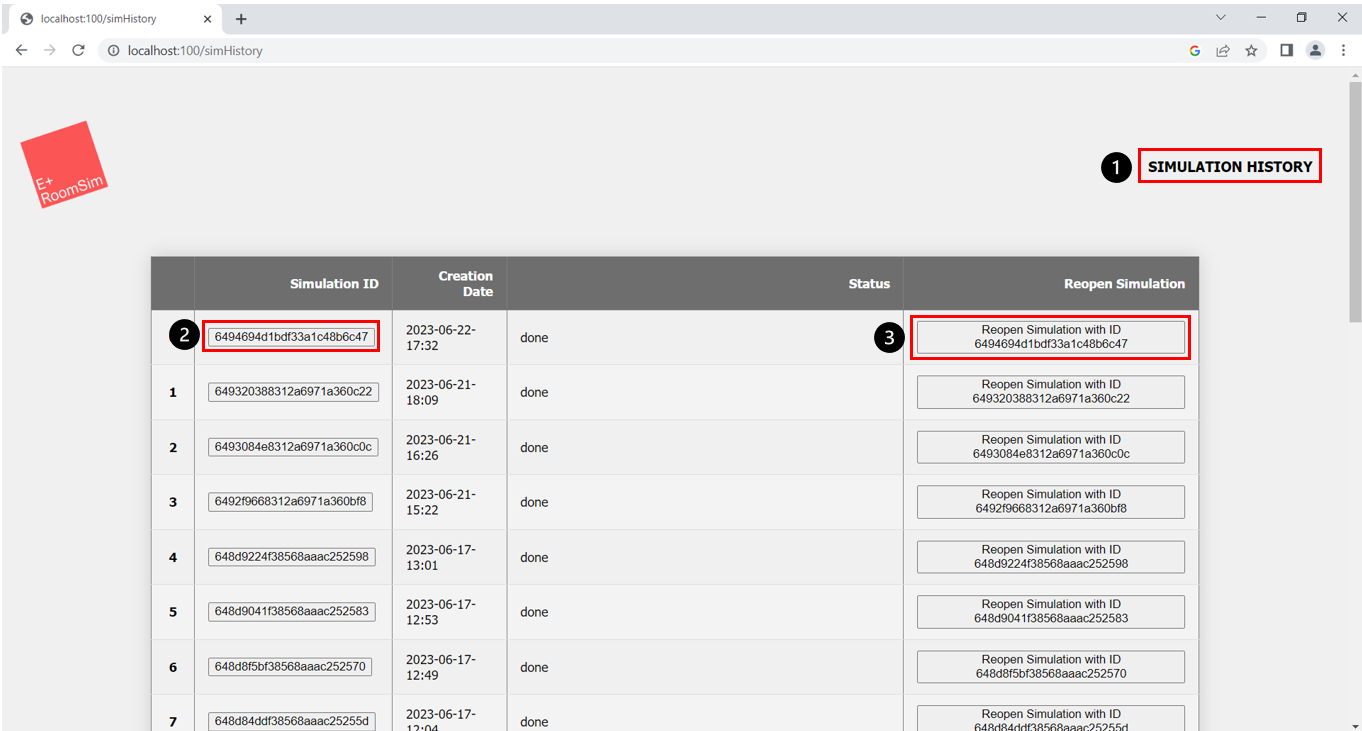1362x731 pixels.
Task: Go back using the browser back arrow
Action: point(21,50)
